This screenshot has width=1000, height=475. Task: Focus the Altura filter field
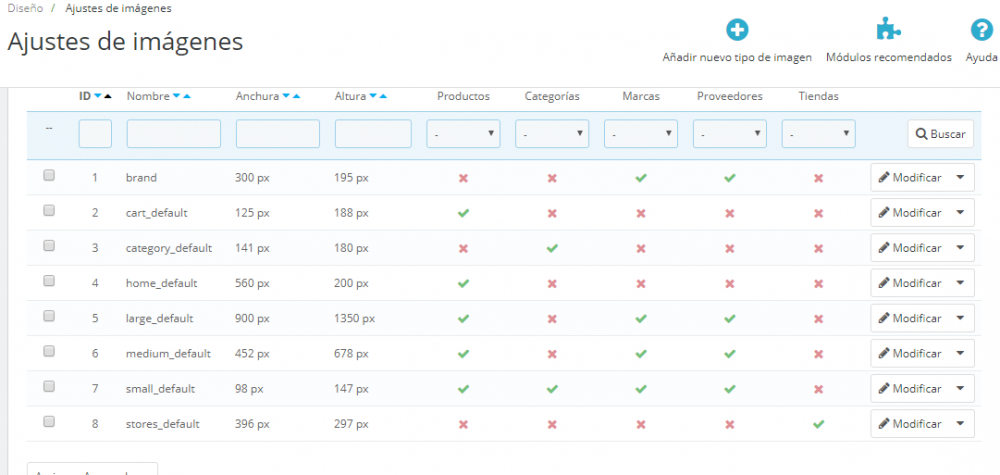(373, 134)
